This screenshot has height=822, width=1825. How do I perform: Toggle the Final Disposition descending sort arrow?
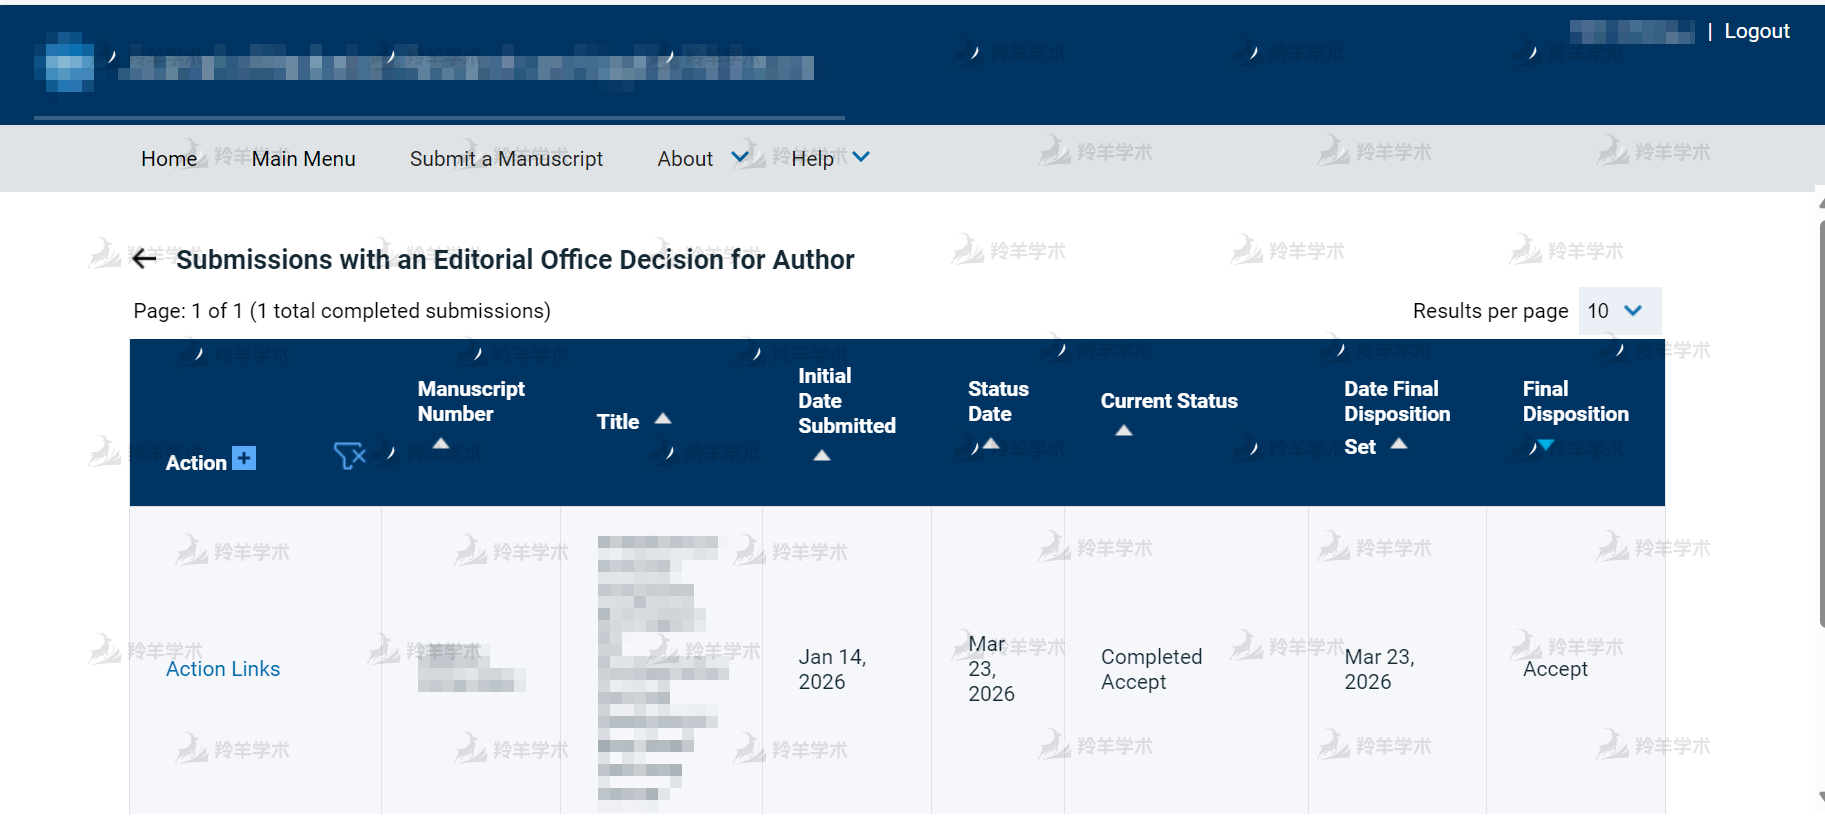pos(1546,444)
